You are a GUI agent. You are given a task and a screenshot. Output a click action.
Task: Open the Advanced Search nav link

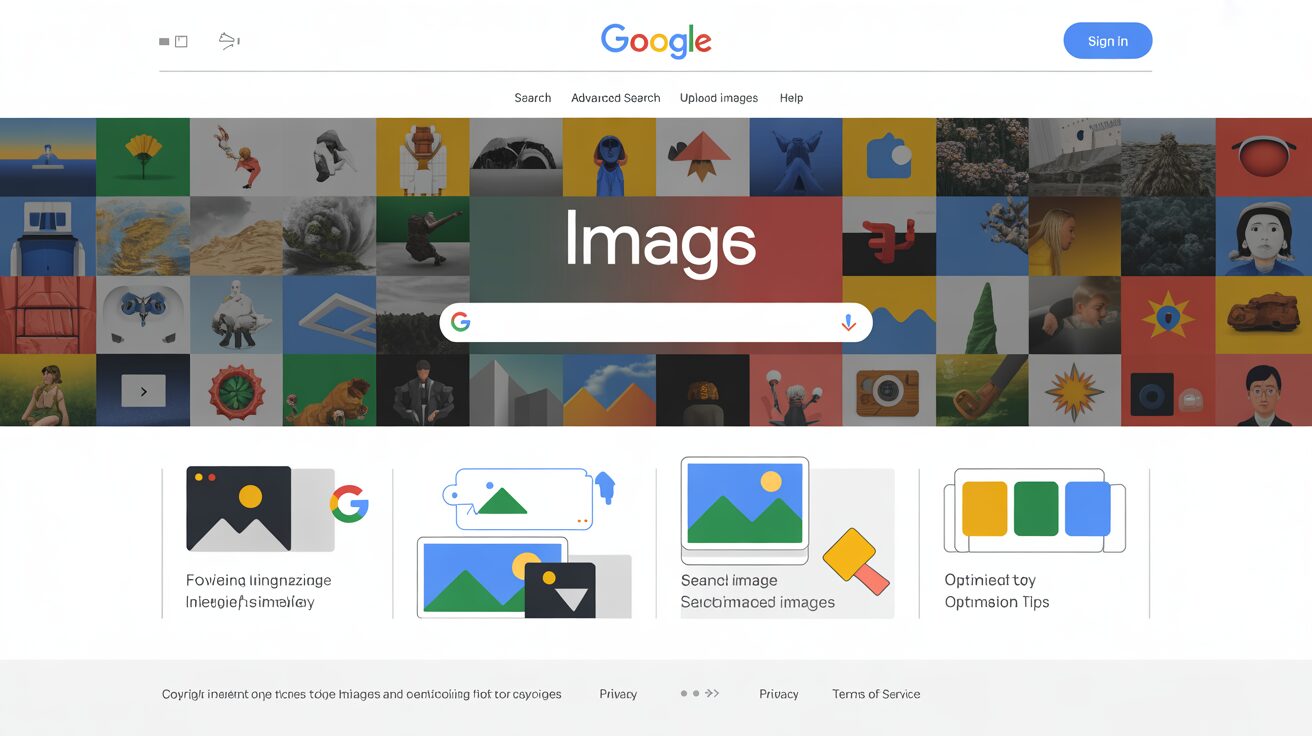coord(615,98)
